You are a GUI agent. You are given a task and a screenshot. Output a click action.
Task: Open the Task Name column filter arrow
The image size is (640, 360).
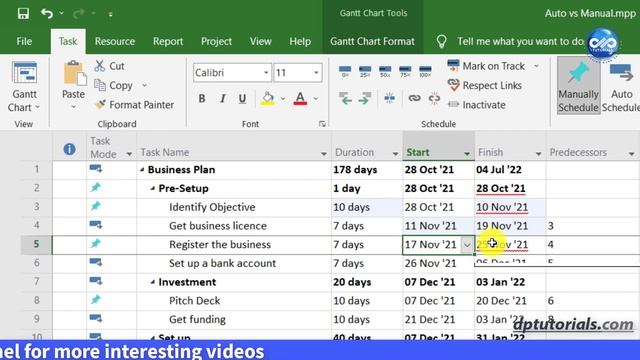click(x=324, y=153)
